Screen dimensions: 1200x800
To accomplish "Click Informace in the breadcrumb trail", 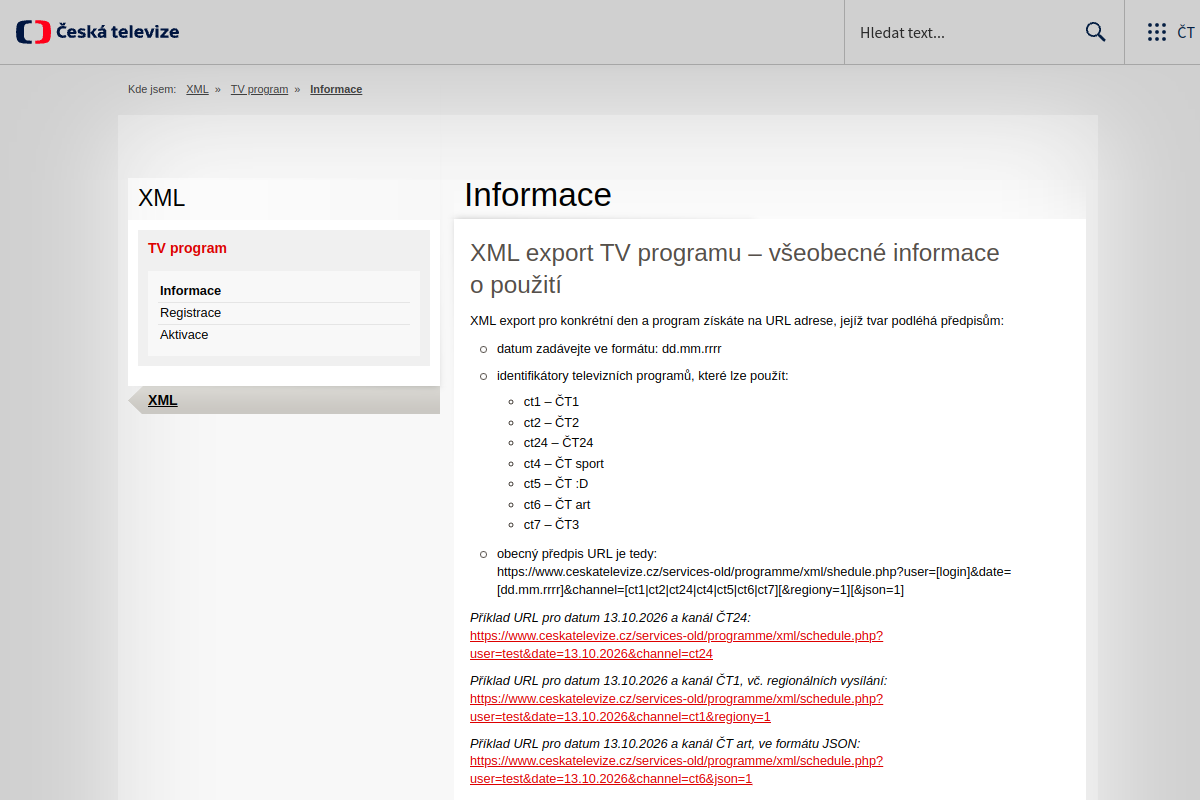I will 336,89.
